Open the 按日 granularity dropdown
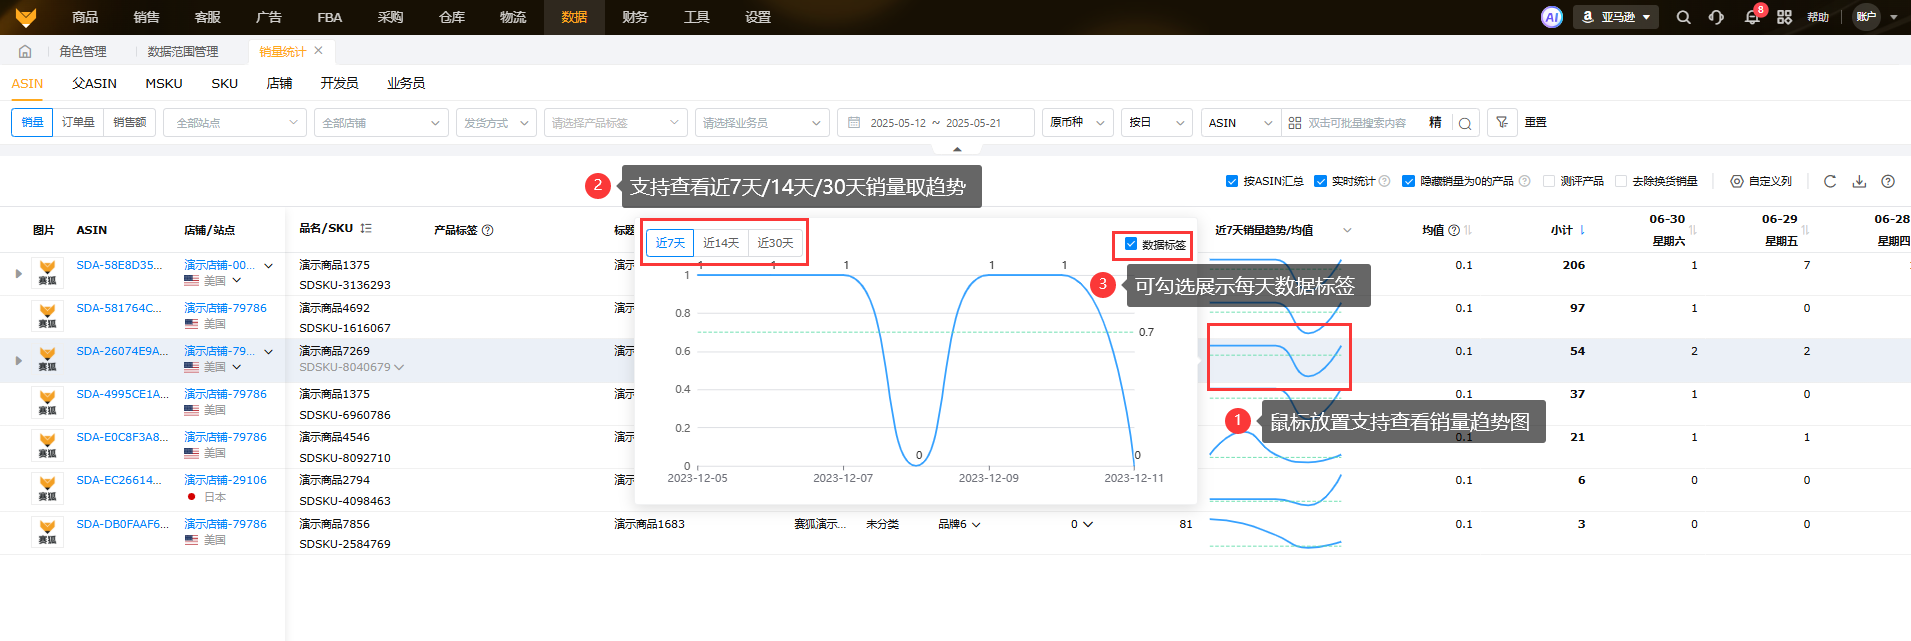This screenshot has width=1911, height=641. pyautogui.click(x=1157, y=123)
